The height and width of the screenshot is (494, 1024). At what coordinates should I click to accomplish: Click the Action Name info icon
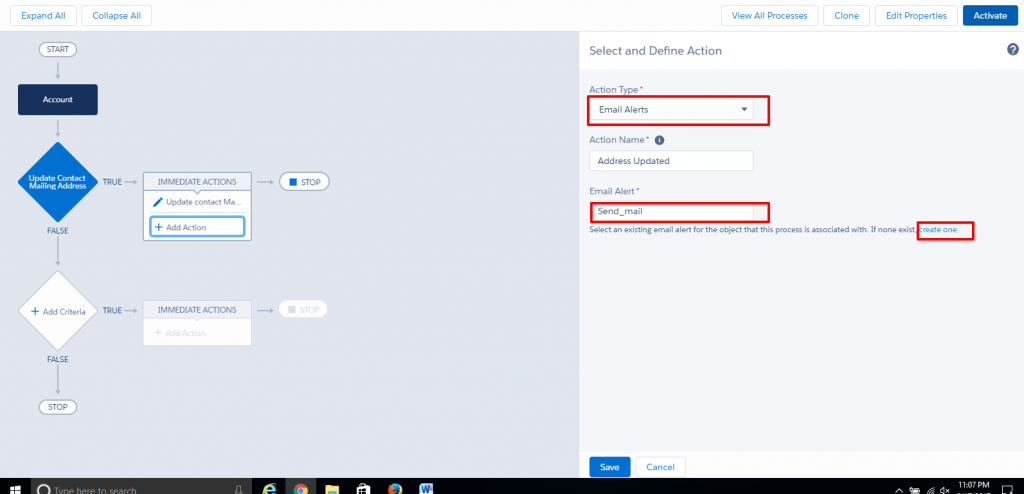660,140
